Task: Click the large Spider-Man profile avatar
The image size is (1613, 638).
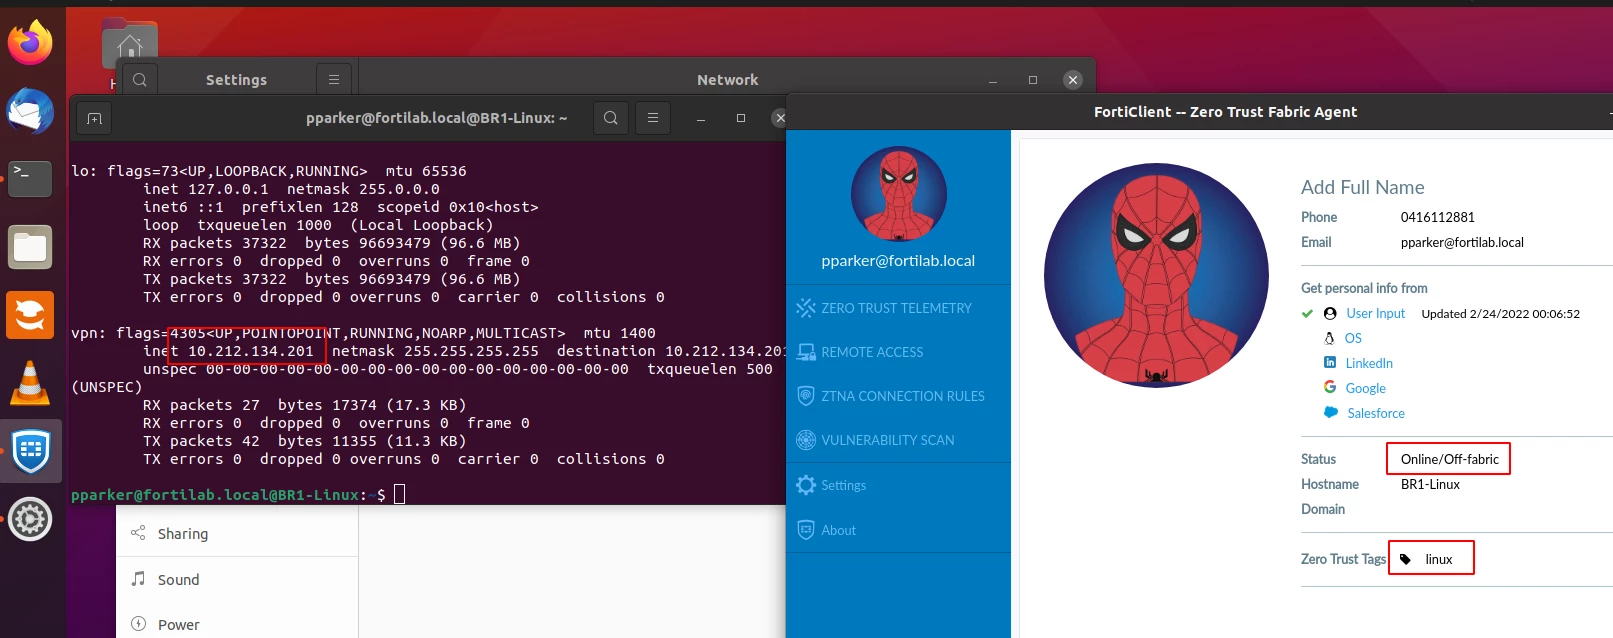Action: tap(1156, 276)
